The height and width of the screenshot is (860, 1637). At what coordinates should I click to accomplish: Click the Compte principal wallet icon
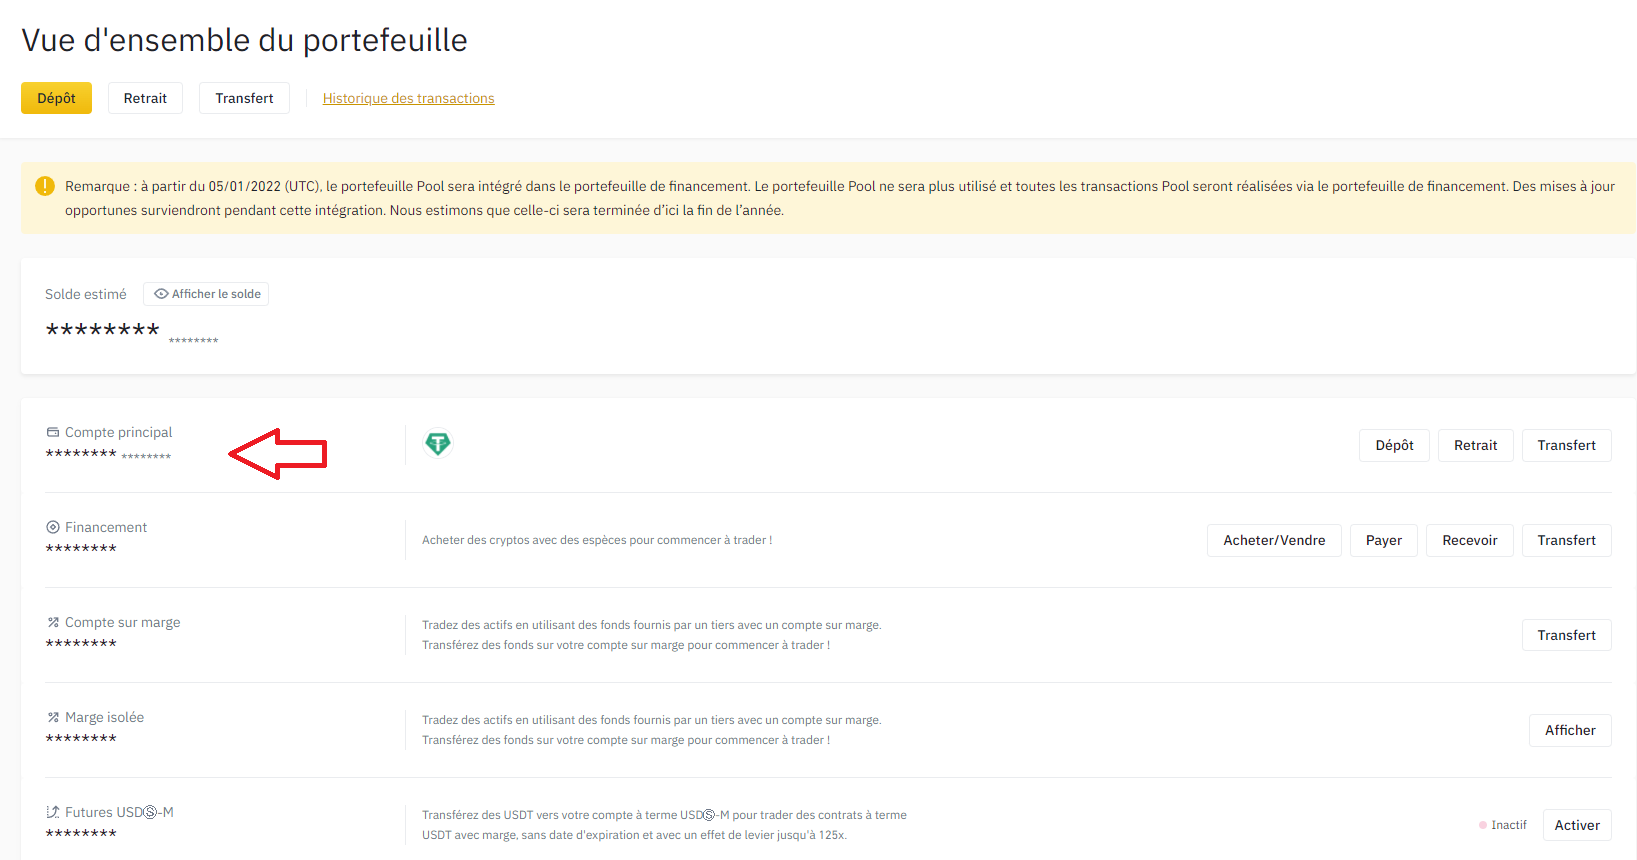tap(53, 432)
